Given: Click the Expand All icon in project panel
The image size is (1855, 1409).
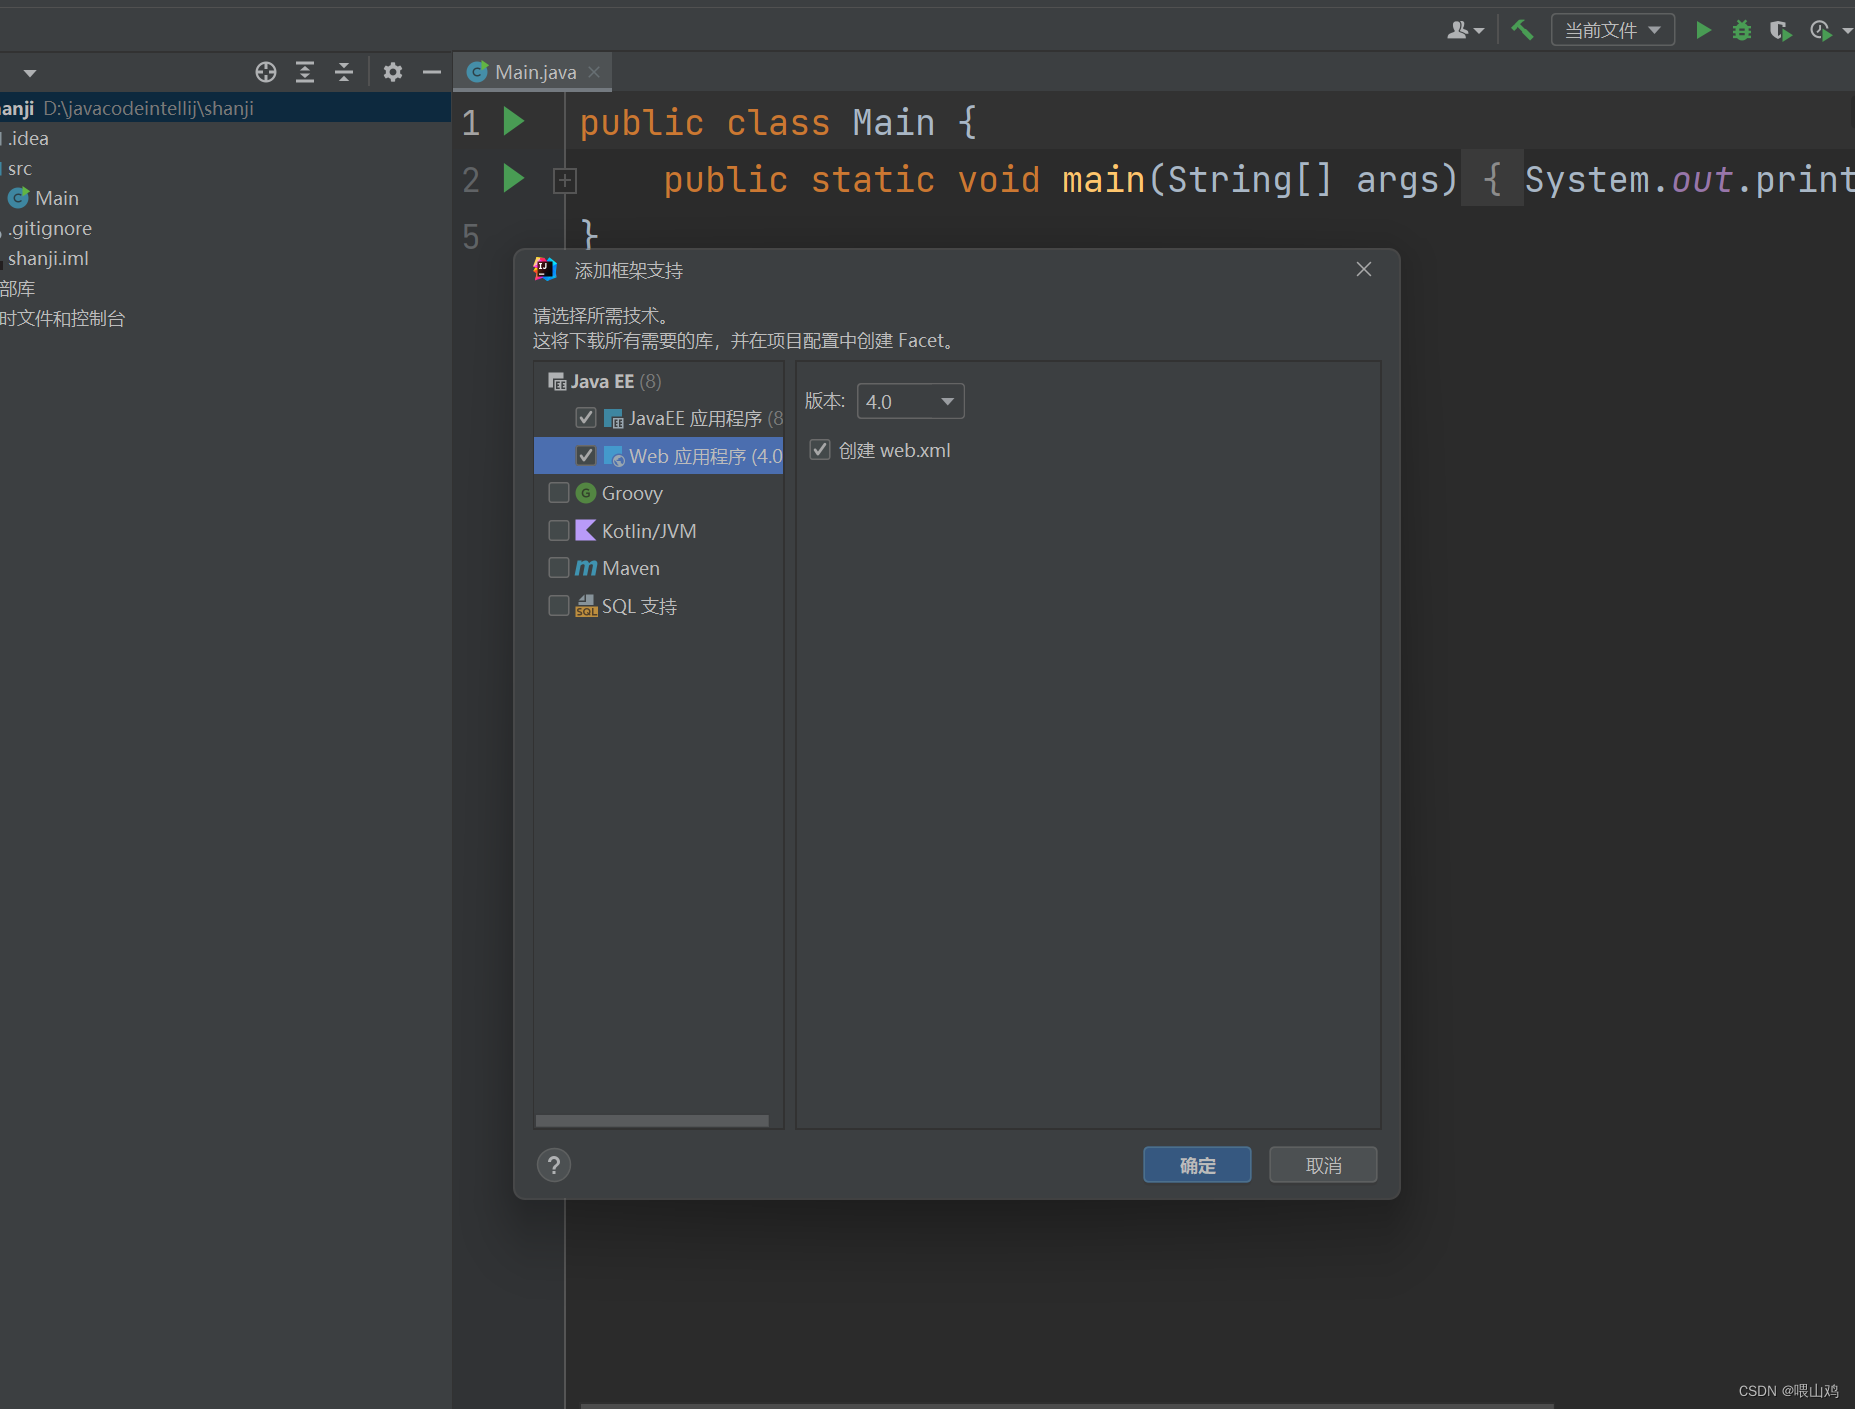Looking at the screenshot, I should (x=305, y=72).
